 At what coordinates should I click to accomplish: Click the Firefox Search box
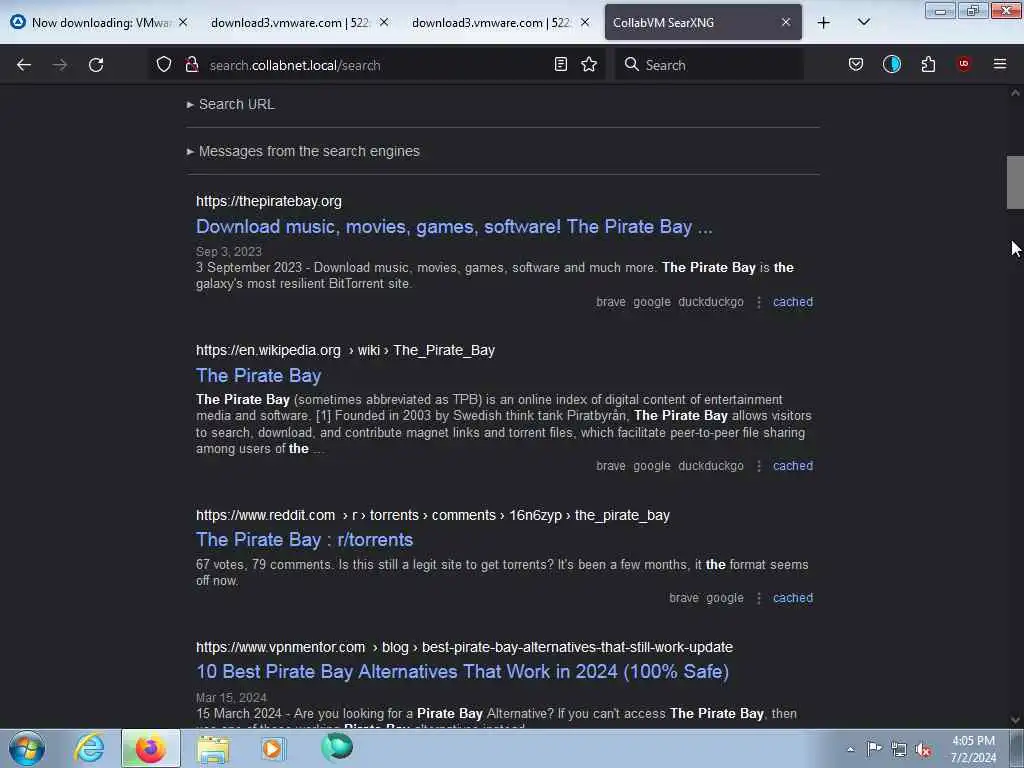tap(709, 65)
